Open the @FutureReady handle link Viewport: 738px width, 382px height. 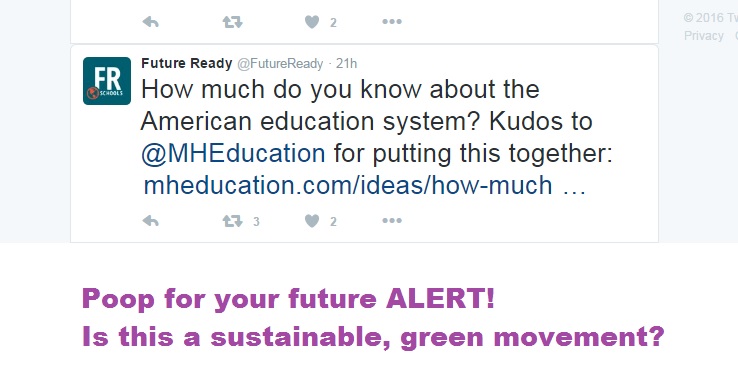[x=280, y=64]
